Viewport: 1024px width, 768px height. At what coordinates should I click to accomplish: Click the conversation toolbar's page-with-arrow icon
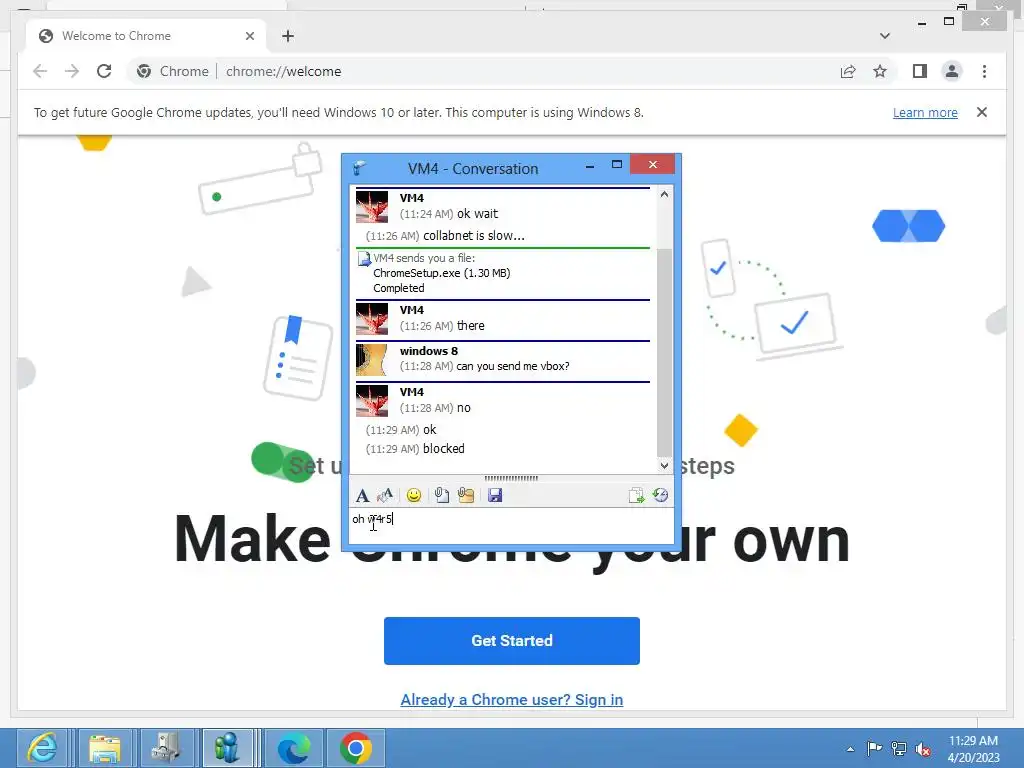[x=636, y=496]
